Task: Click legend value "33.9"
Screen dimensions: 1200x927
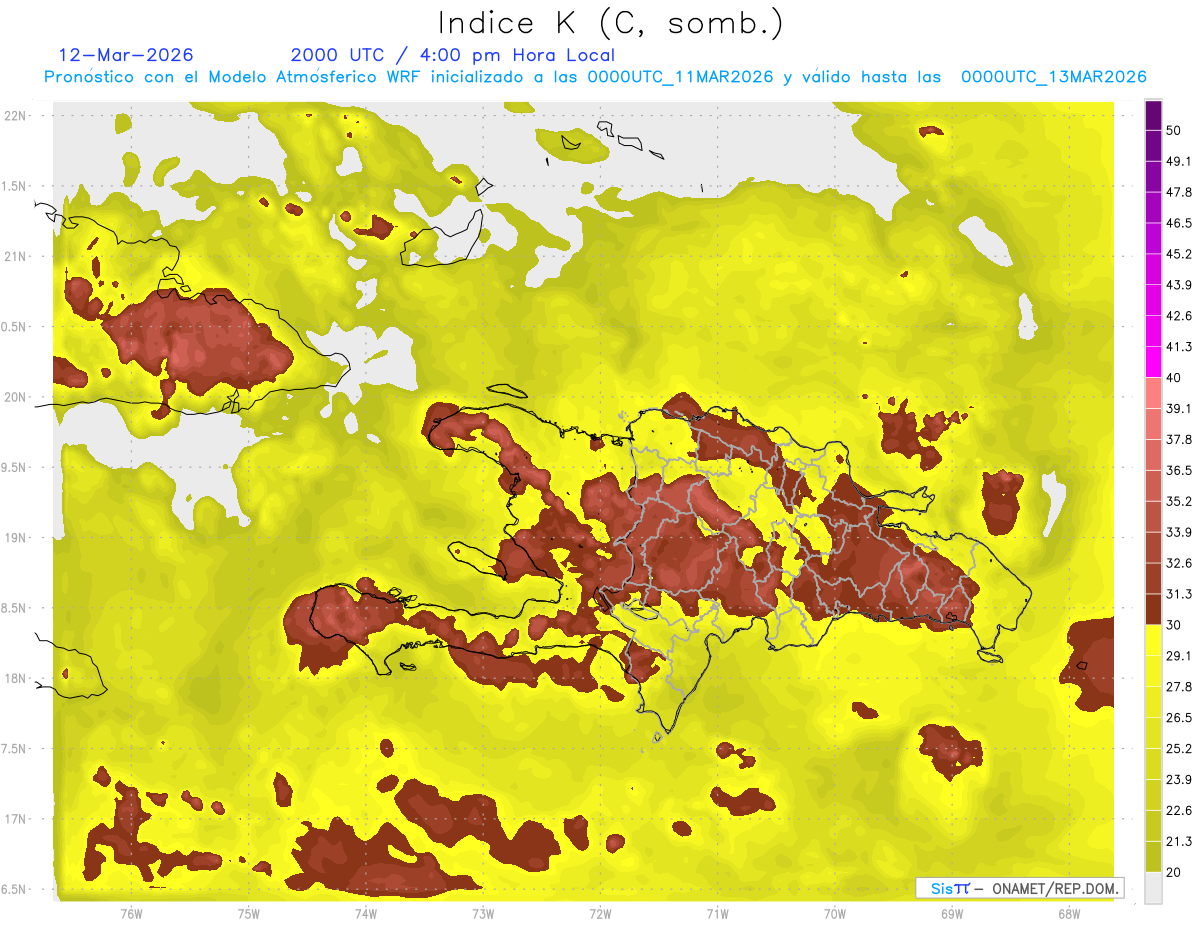Action: [1178, 532]
